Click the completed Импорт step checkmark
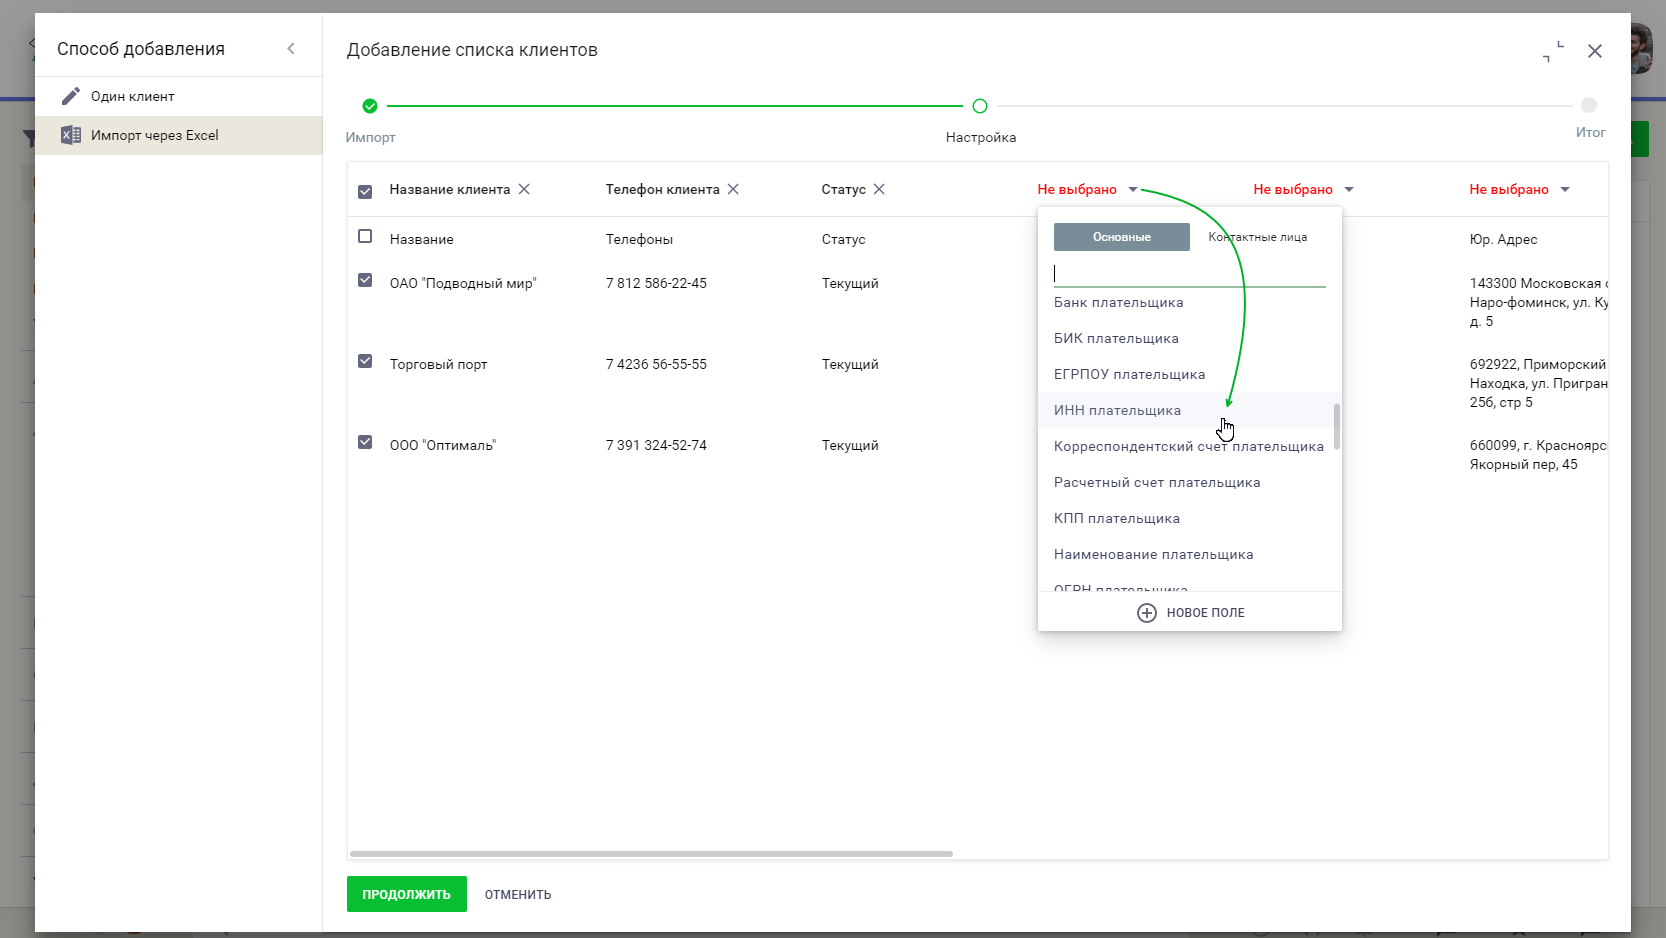 point(370,106)
